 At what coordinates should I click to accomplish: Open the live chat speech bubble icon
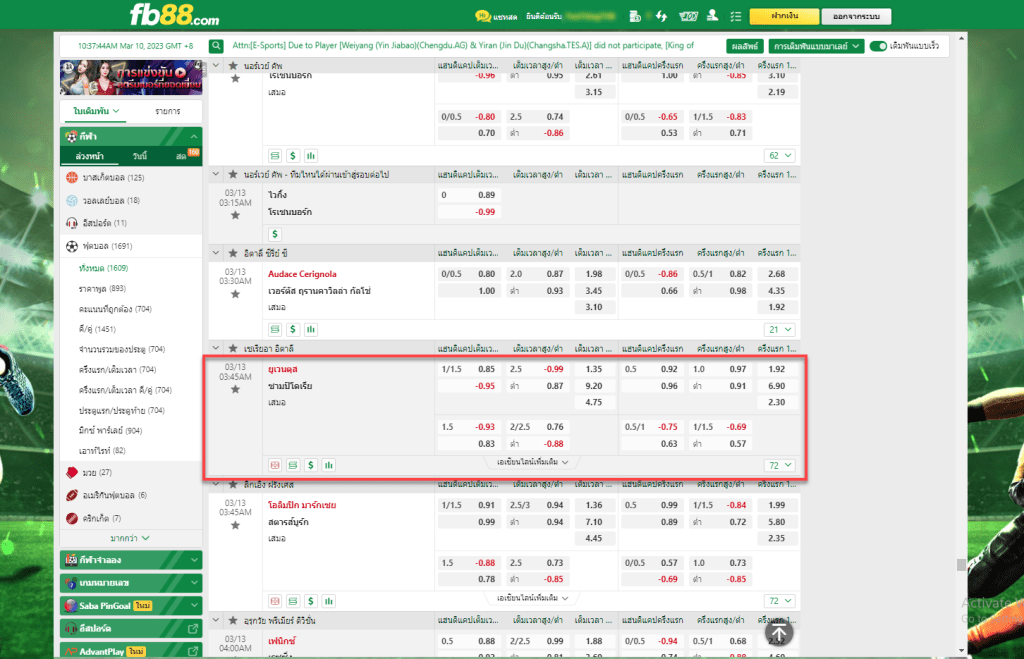[482, 17]
